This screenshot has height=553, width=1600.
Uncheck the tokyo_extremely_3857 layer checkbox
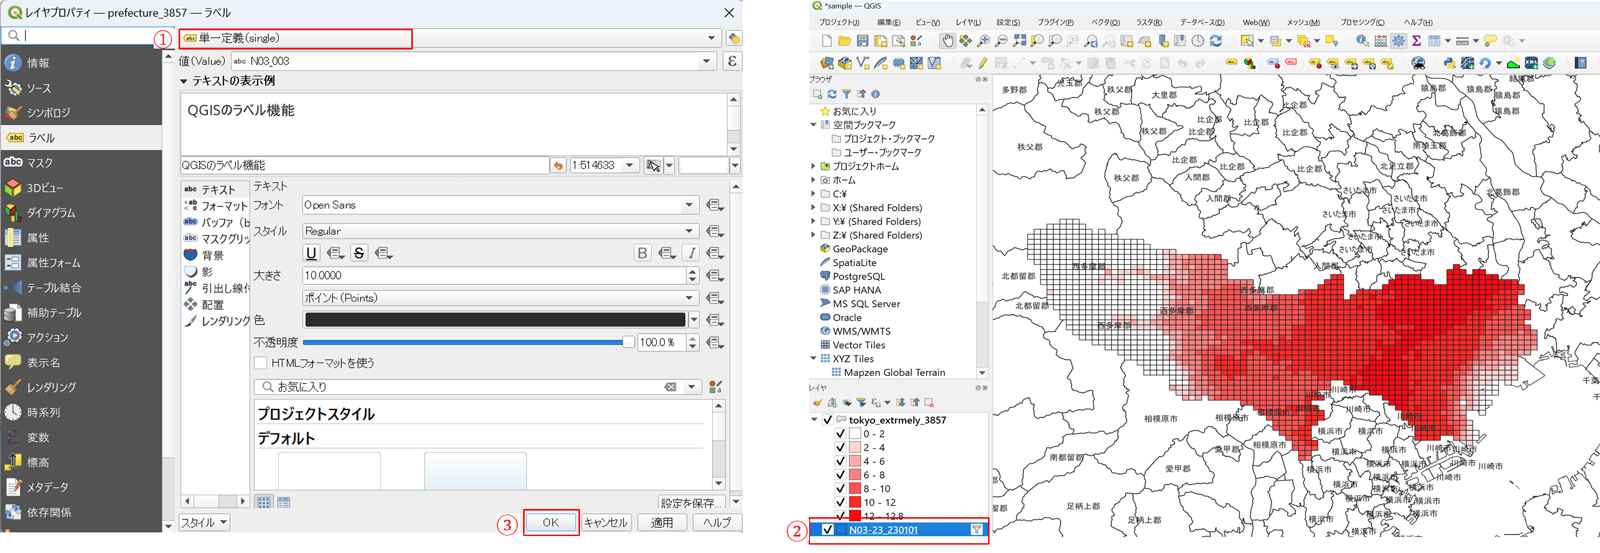pyautogui.click(x=827, y=420)
